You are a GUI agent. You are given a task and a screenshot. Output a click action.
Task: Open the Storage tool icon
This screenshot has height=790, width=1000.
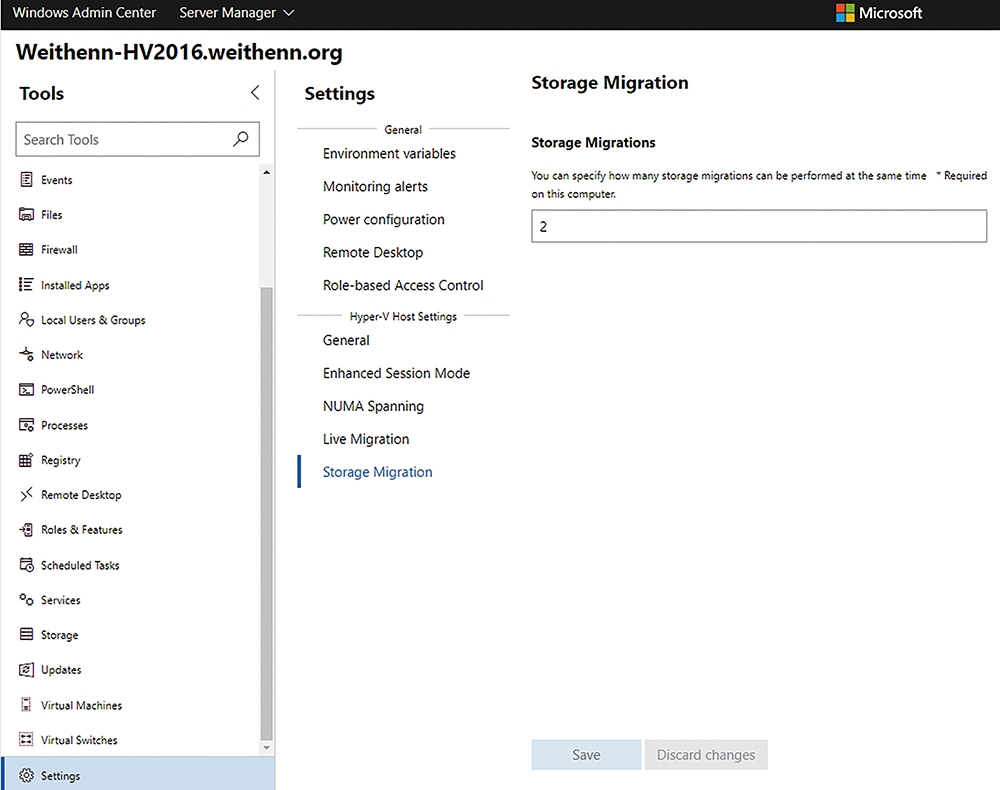click(26, 634)
